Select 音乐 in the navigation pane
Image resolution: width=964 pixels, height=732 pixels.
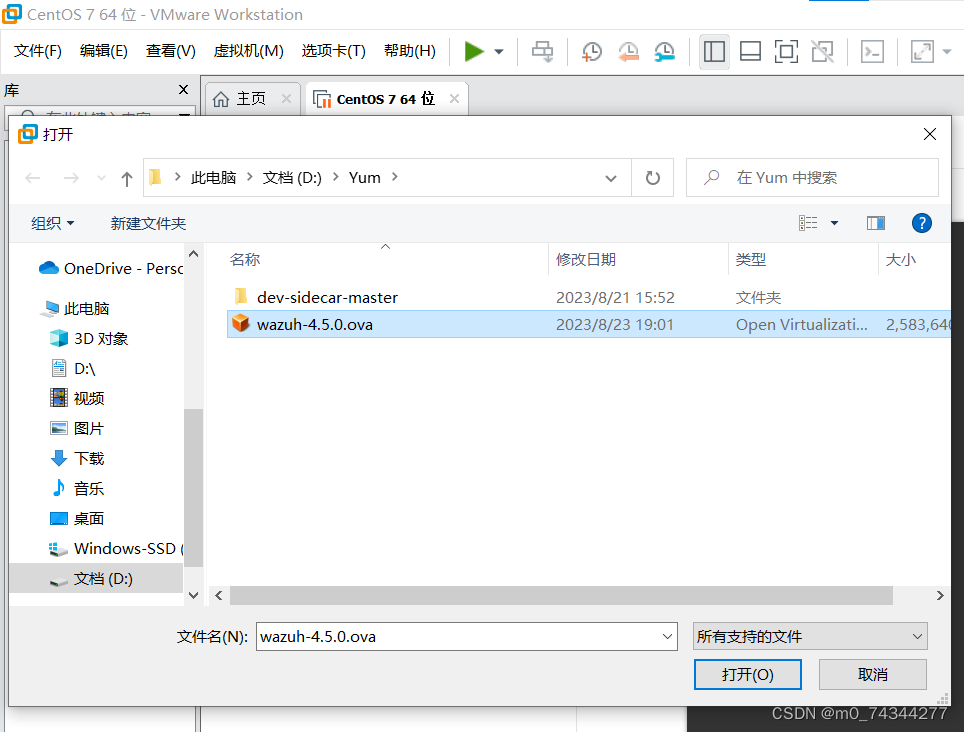click(77, 489)
